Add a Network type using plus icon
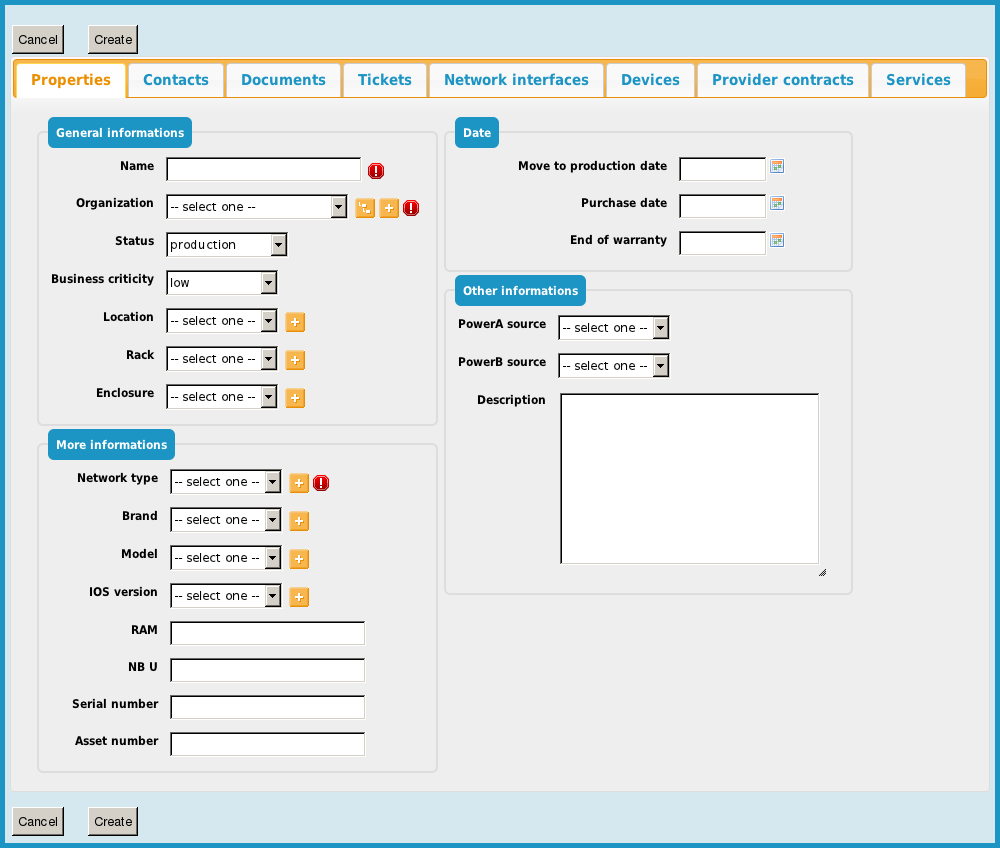 click(x=299, y=483)
